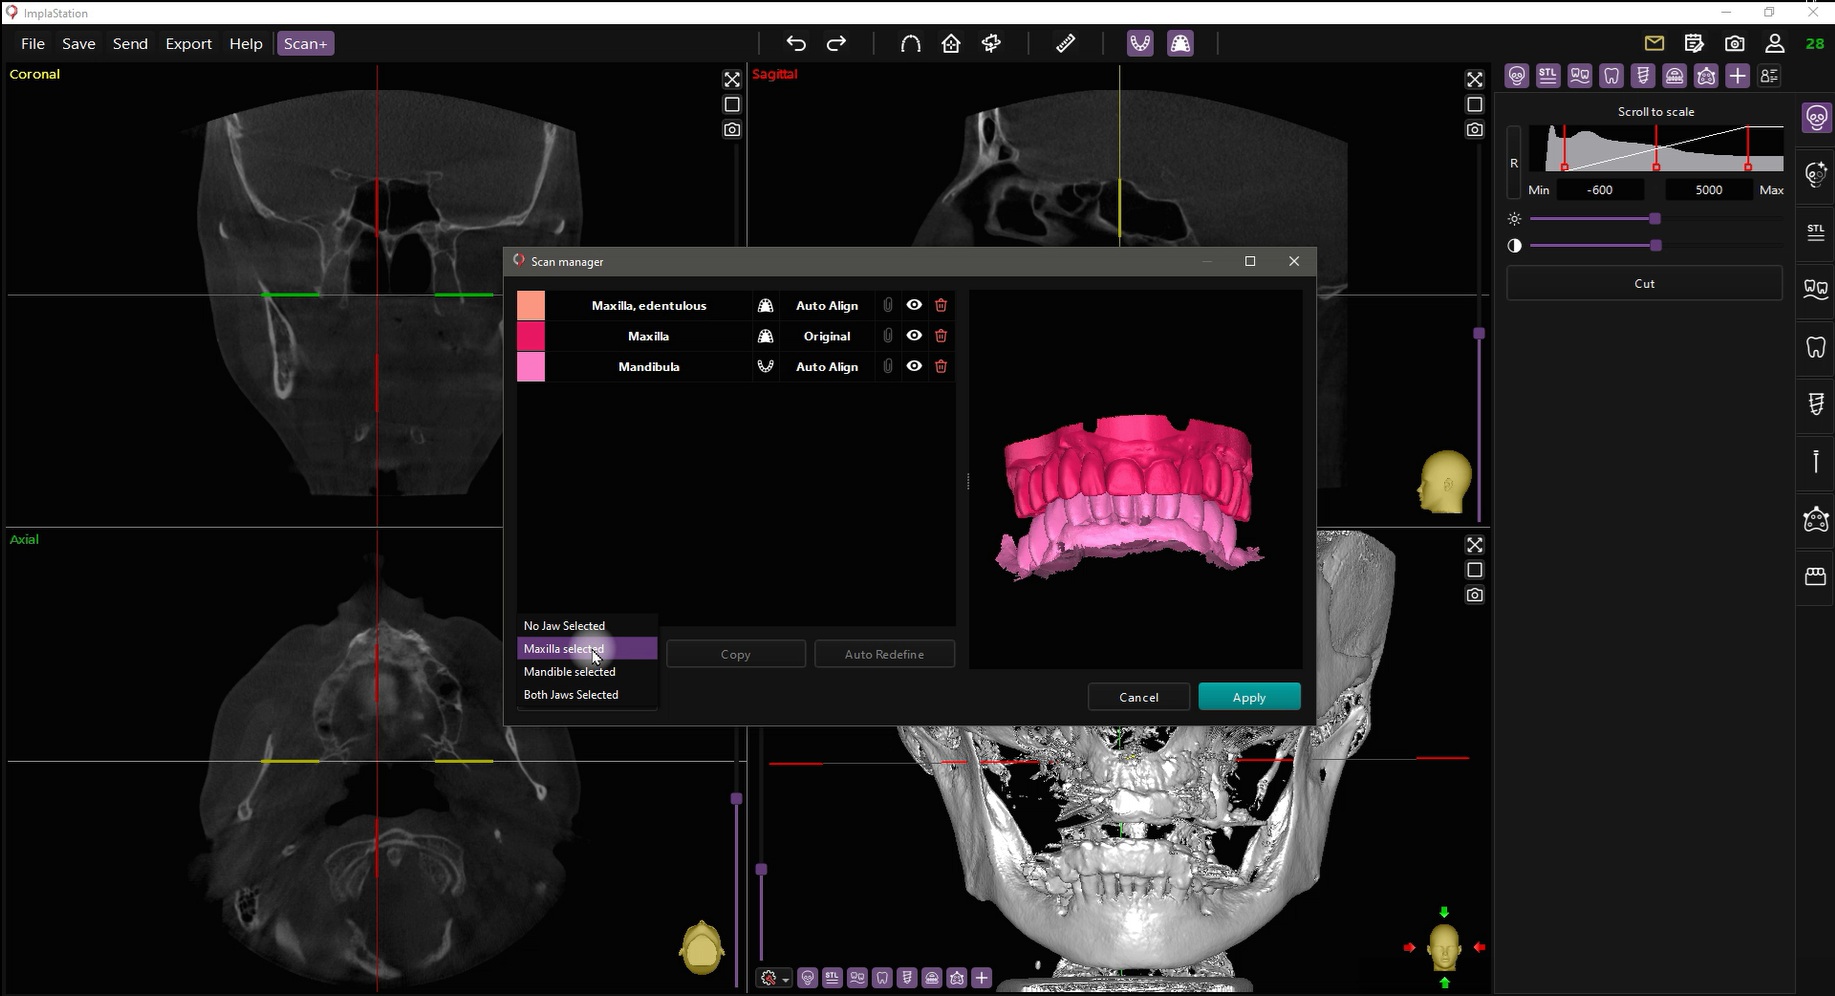Open the mail envelope icon
1835x996 pixels.
pos(1654,43)
